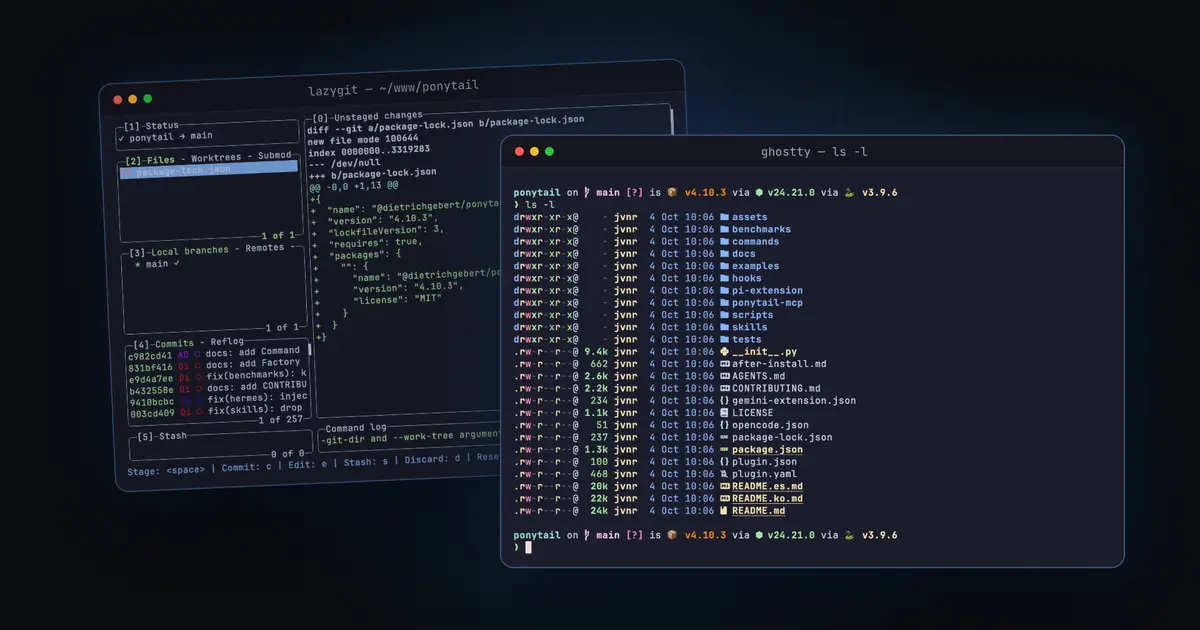Click the markdown icon next to AGENTS.md
The height and width of the screenshot is (630, 1200).
point(724,376)
